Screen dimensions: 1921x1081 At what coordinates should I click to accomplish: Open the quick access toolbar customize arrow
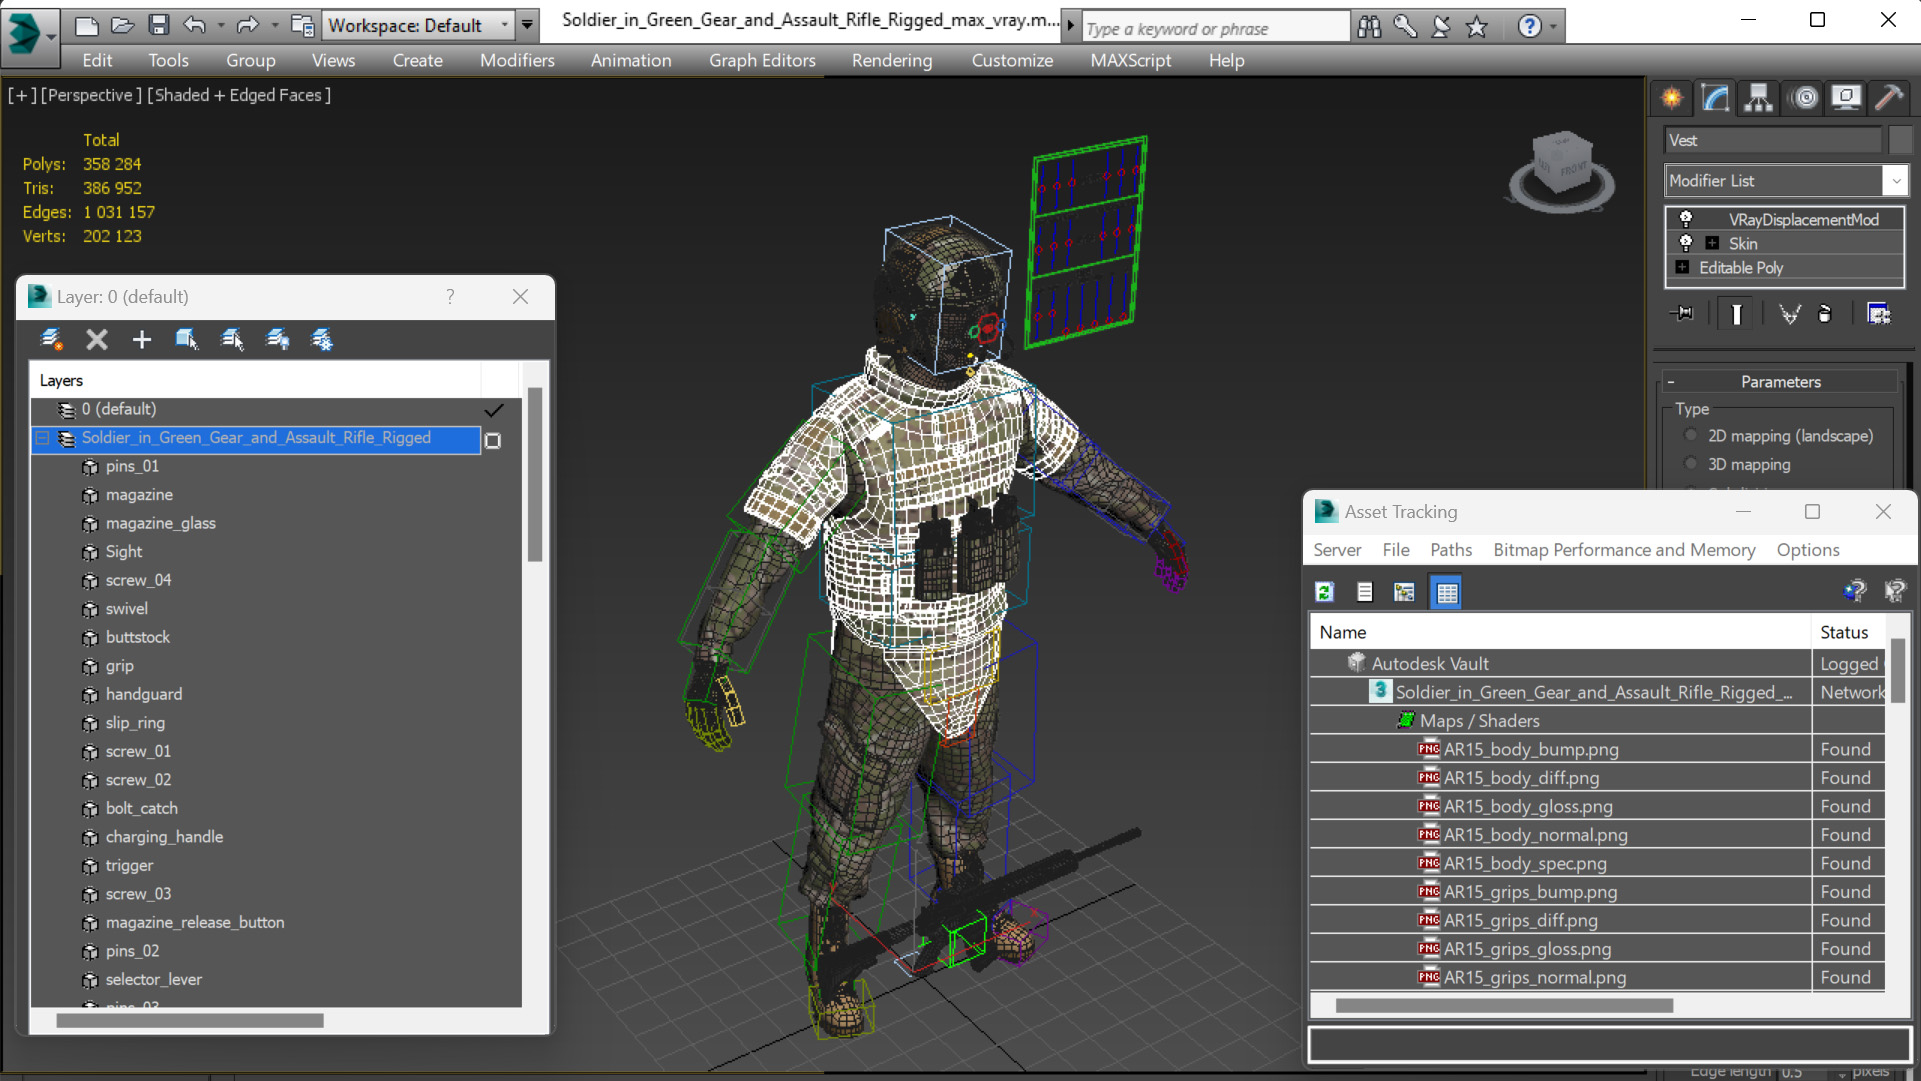tap(528, 25)
